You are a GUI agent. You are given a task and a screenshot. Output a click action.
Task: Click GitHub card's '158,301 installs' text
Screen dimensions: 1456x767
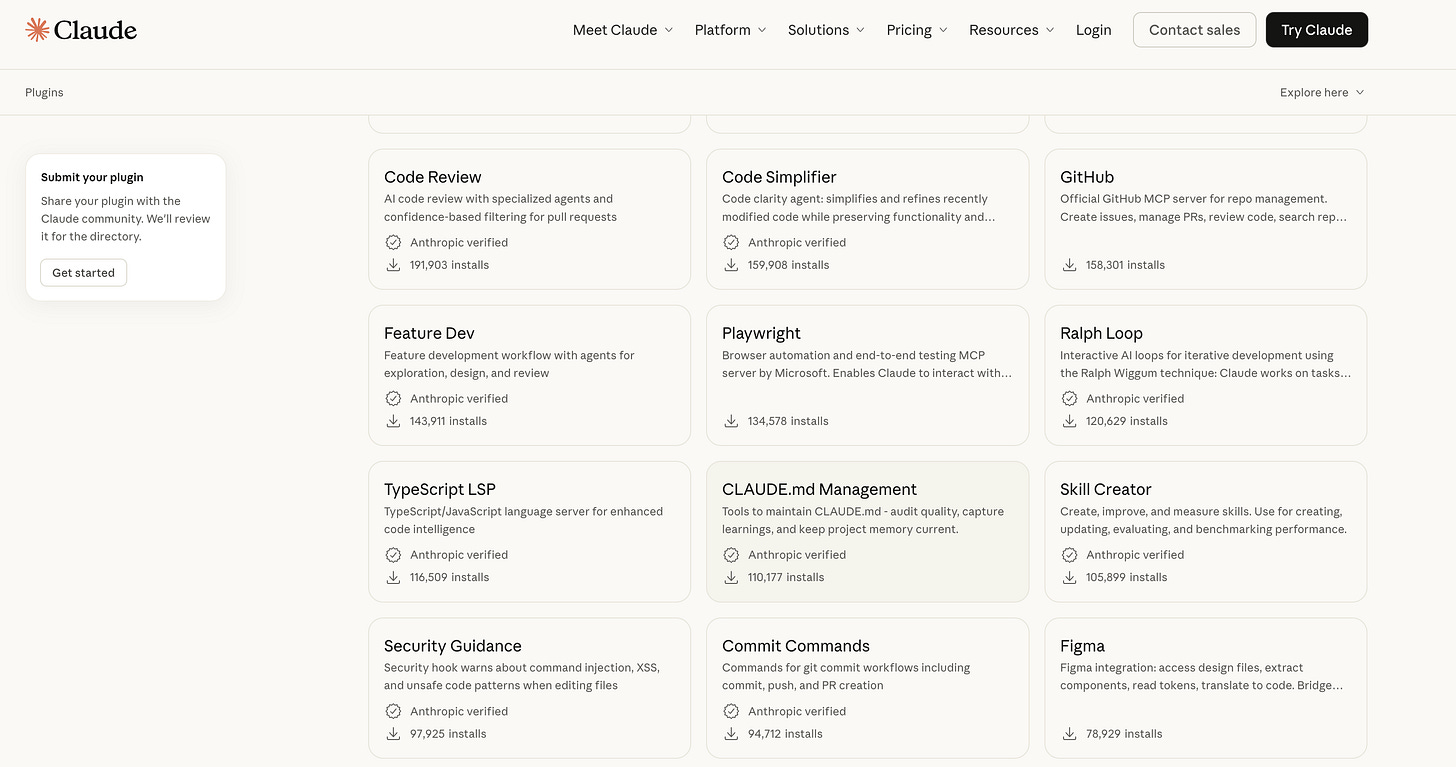click(x=1125, y=265)
